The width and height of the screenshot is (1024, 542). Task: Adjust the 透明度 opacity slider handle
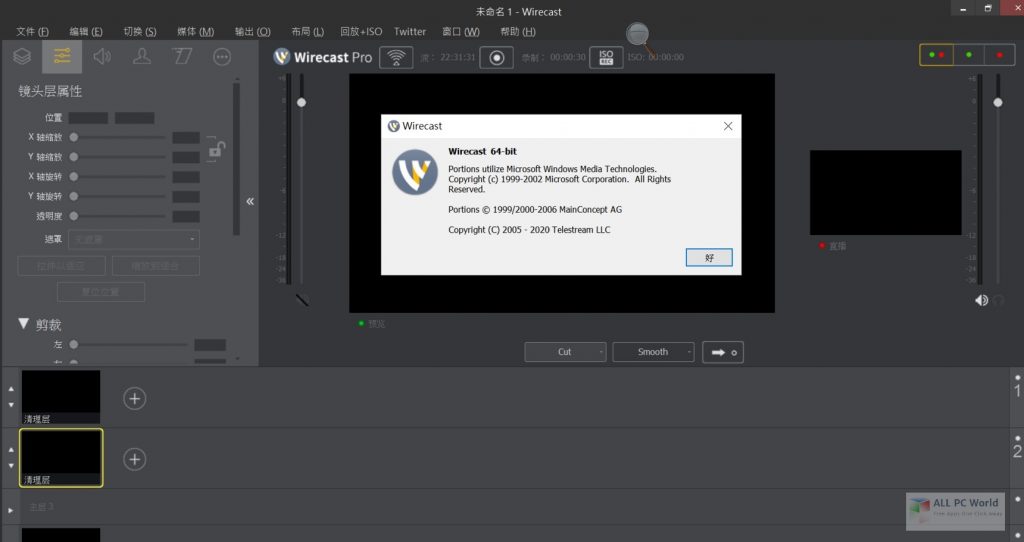(x=74, y=216)
